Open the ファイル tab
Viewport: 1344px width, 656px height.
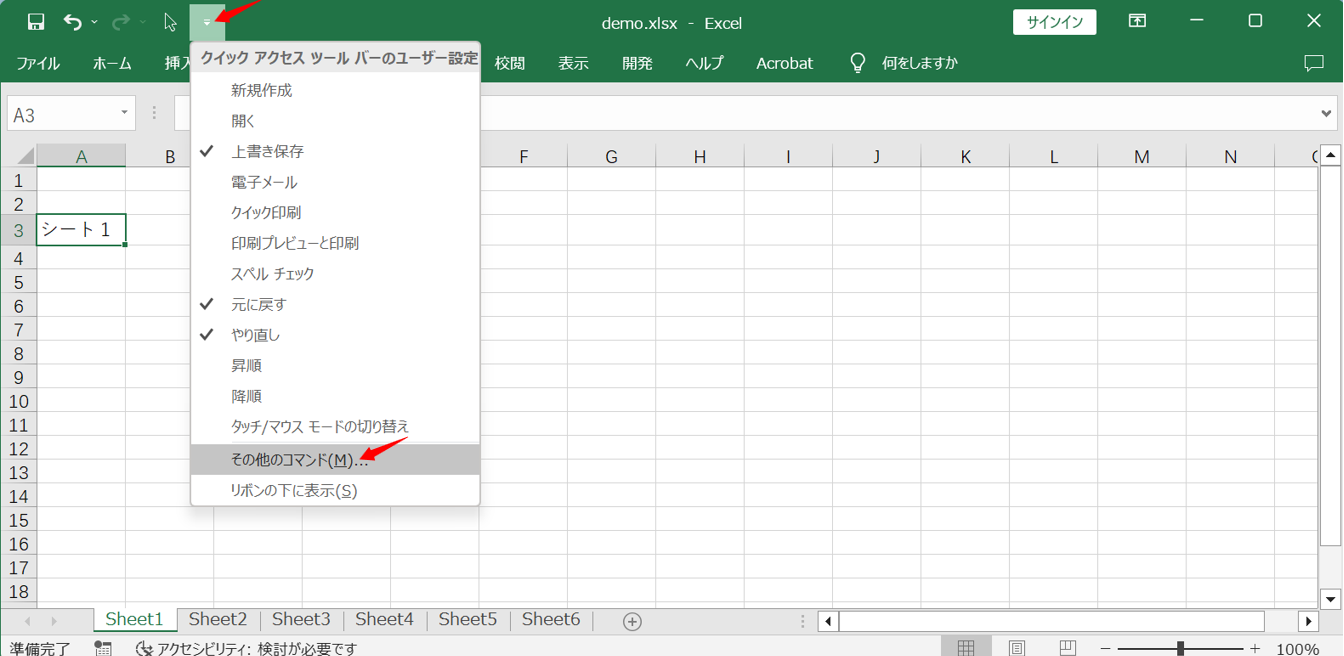(x=38, y=63)
